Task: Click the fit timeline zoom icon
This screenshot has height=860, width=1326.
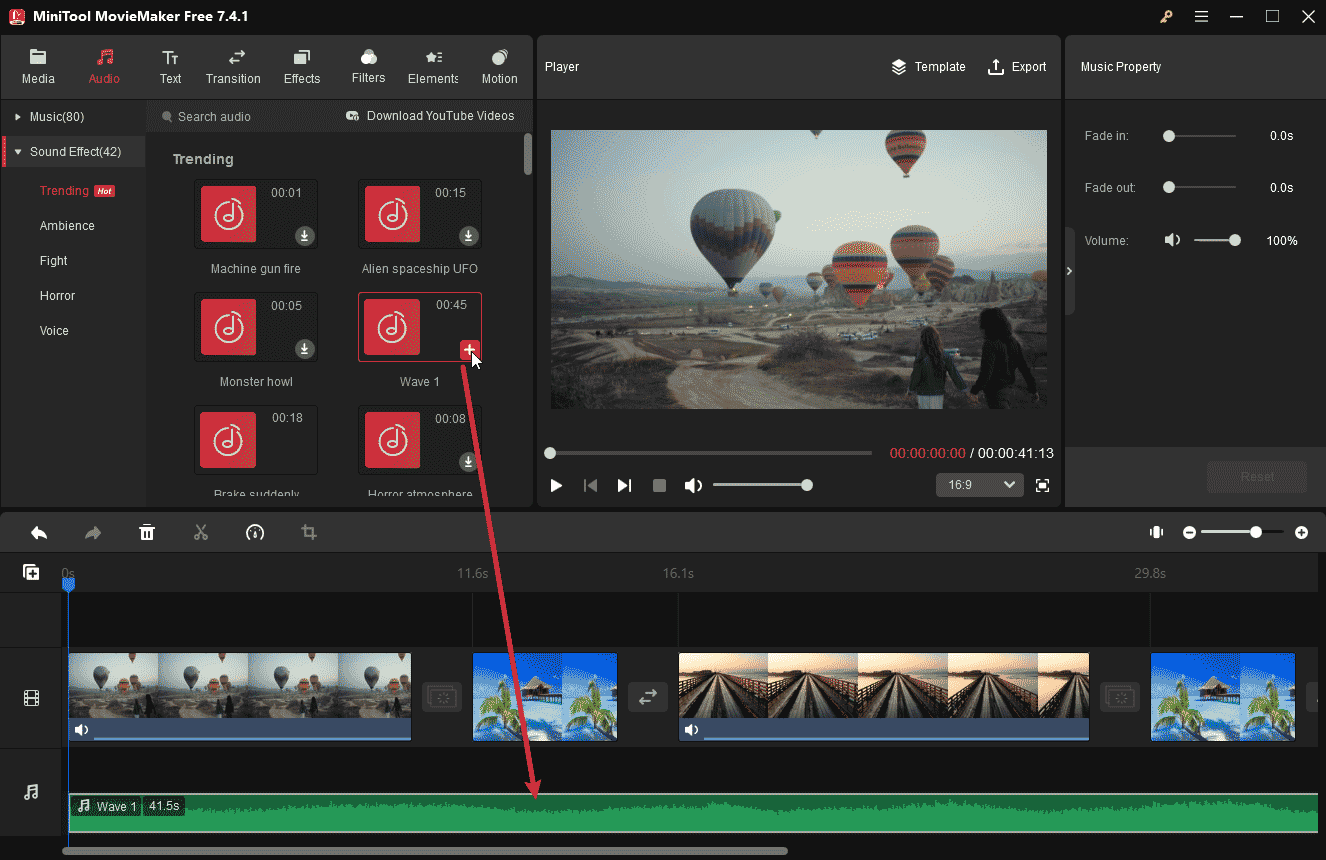Action: tap(1157, 533)
